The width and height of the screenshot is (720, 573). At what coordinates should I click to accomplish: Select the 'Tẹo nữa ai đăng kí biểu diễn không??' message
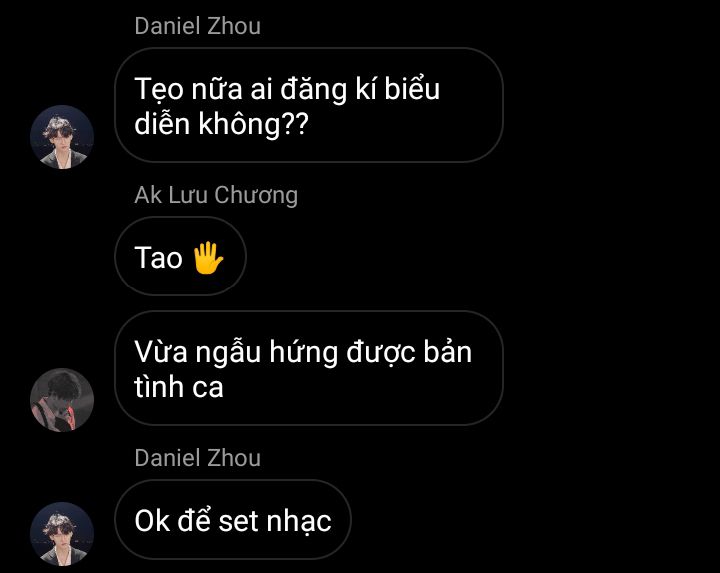[x=309, y=105]
